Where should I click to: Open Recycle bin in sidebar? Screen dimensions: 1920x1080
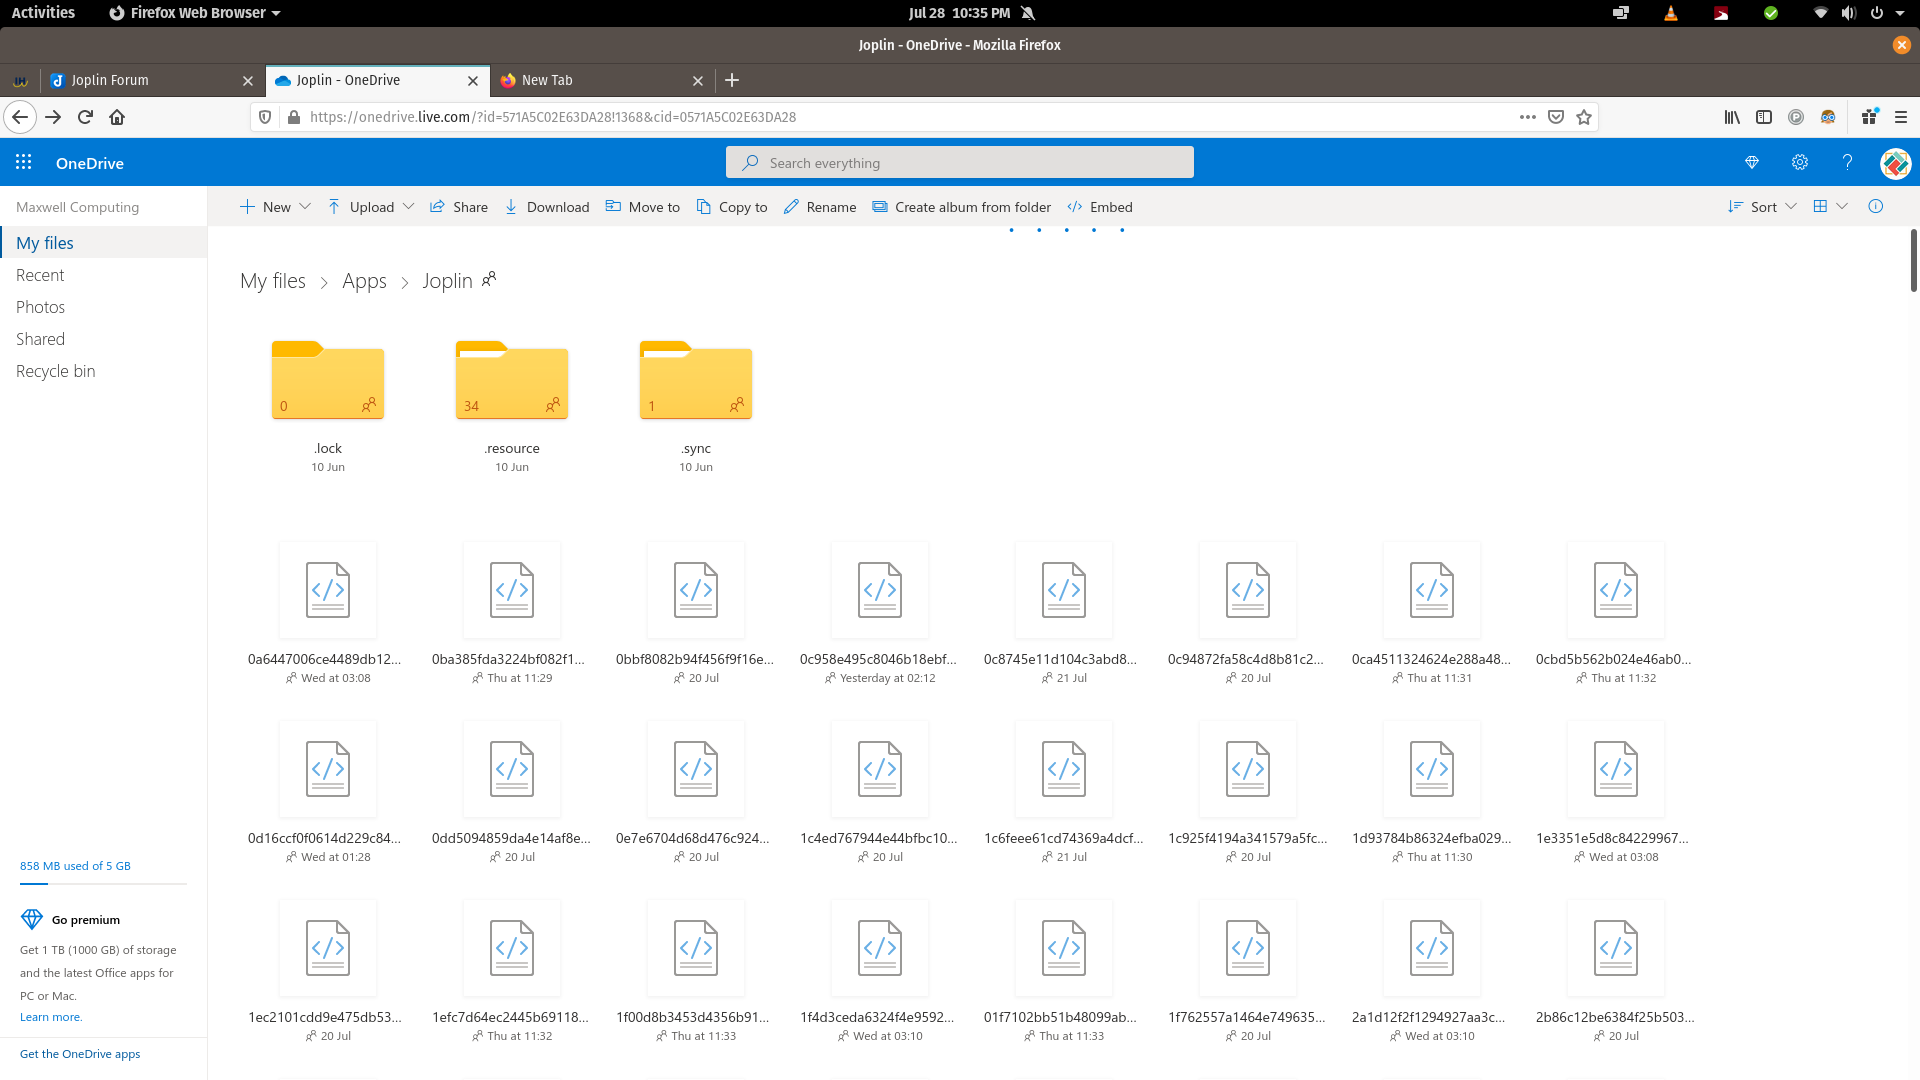click(x=56, y=371)
